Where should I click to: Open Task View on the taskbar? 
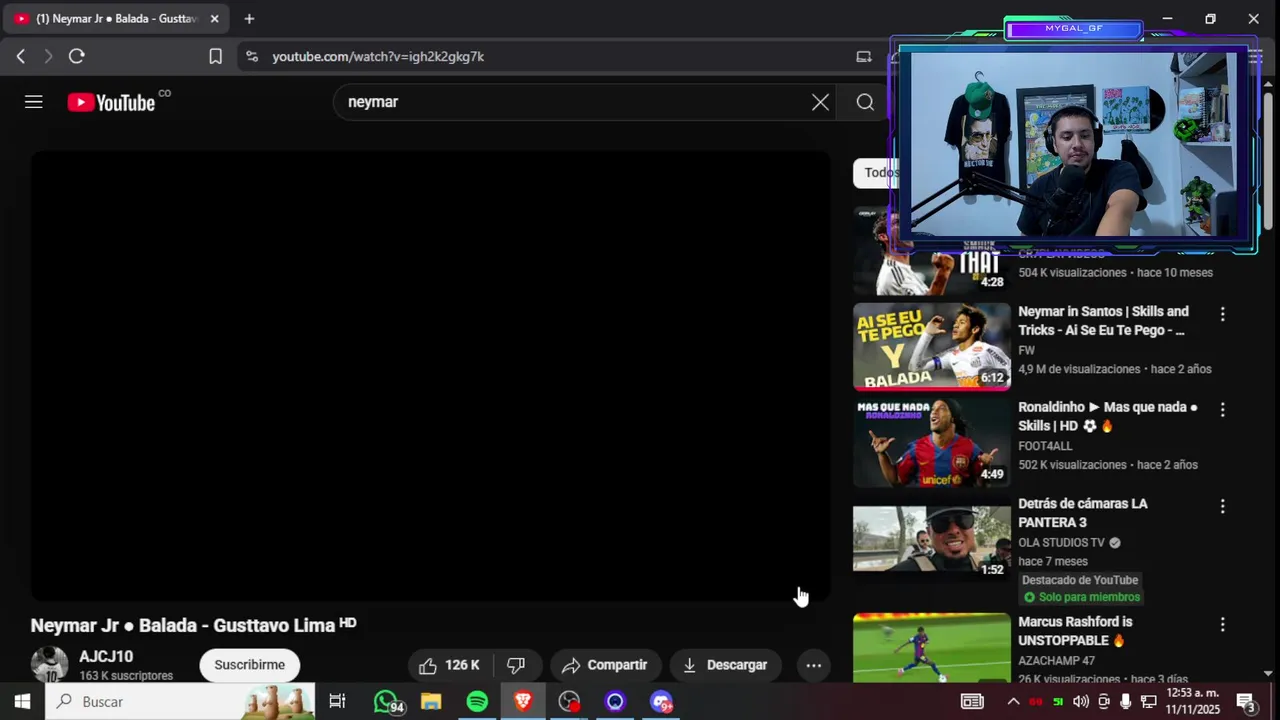pyautogui.click(x=337, y=702)
